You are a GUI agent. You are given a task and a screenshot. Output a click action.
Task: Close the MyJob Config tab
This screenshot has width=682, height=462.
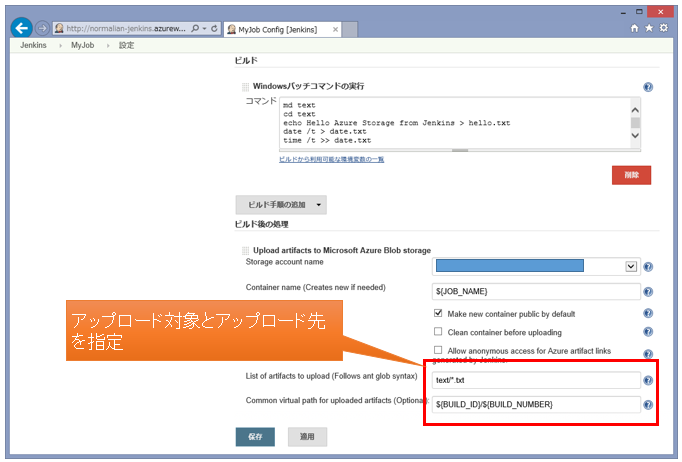coord(335,30)
